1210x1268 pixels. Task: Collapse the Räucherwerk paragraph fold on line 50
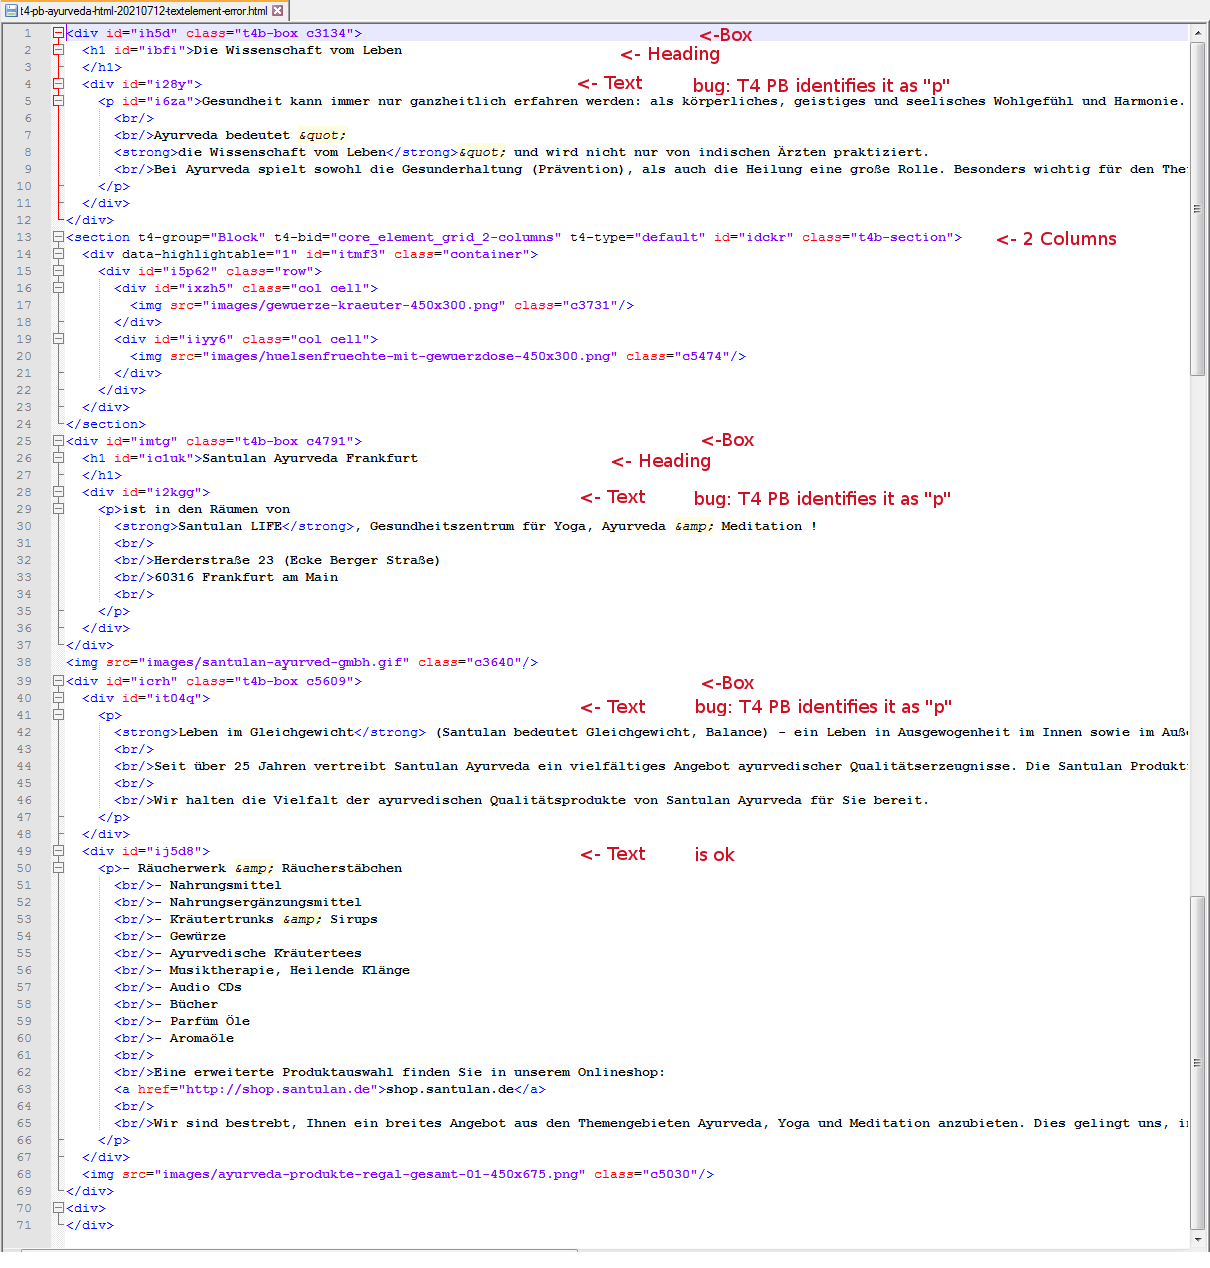coord(58,868)
